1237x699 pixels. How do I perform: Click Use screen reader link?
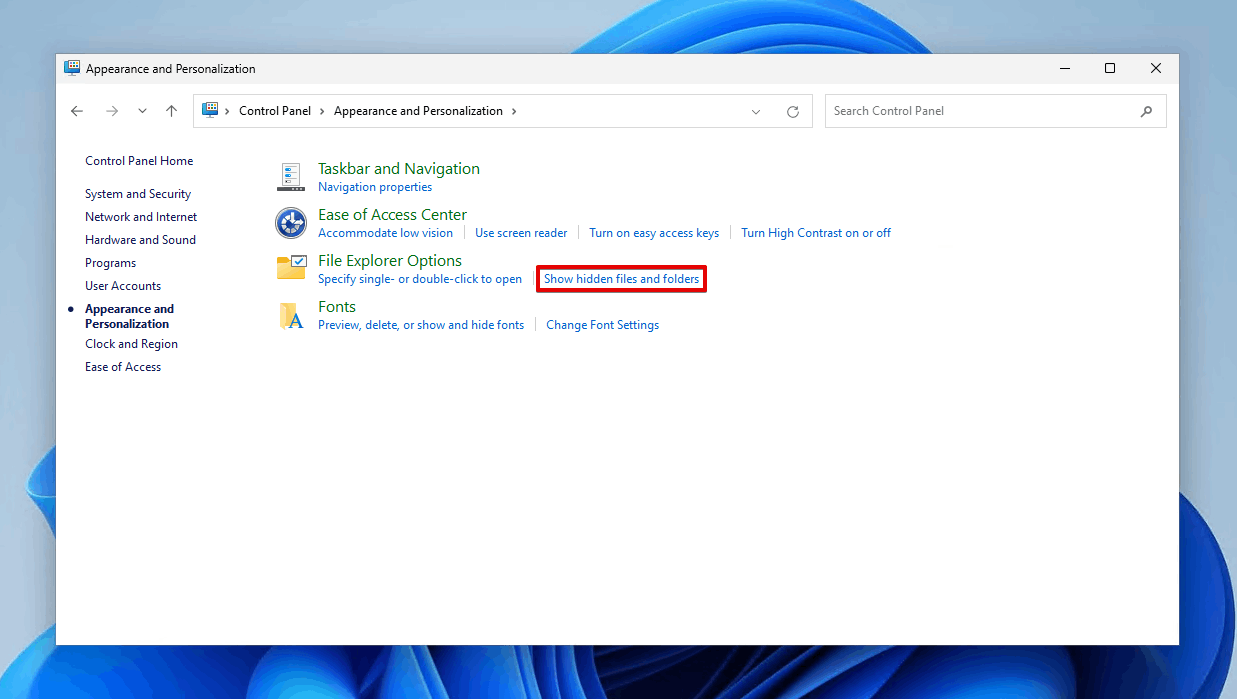coord(521,233)
